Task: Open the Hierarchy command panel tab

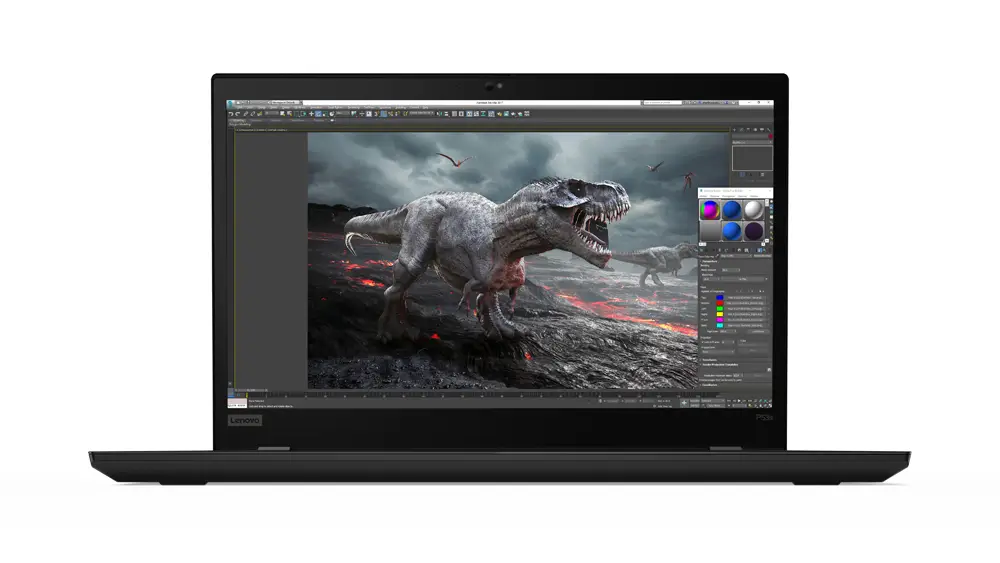Action: pyautogui.click(x=748, y=130)
